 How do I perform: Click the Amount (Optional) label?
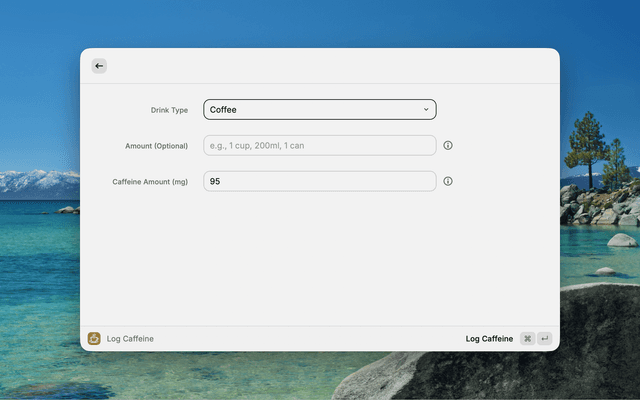(156, 146)
